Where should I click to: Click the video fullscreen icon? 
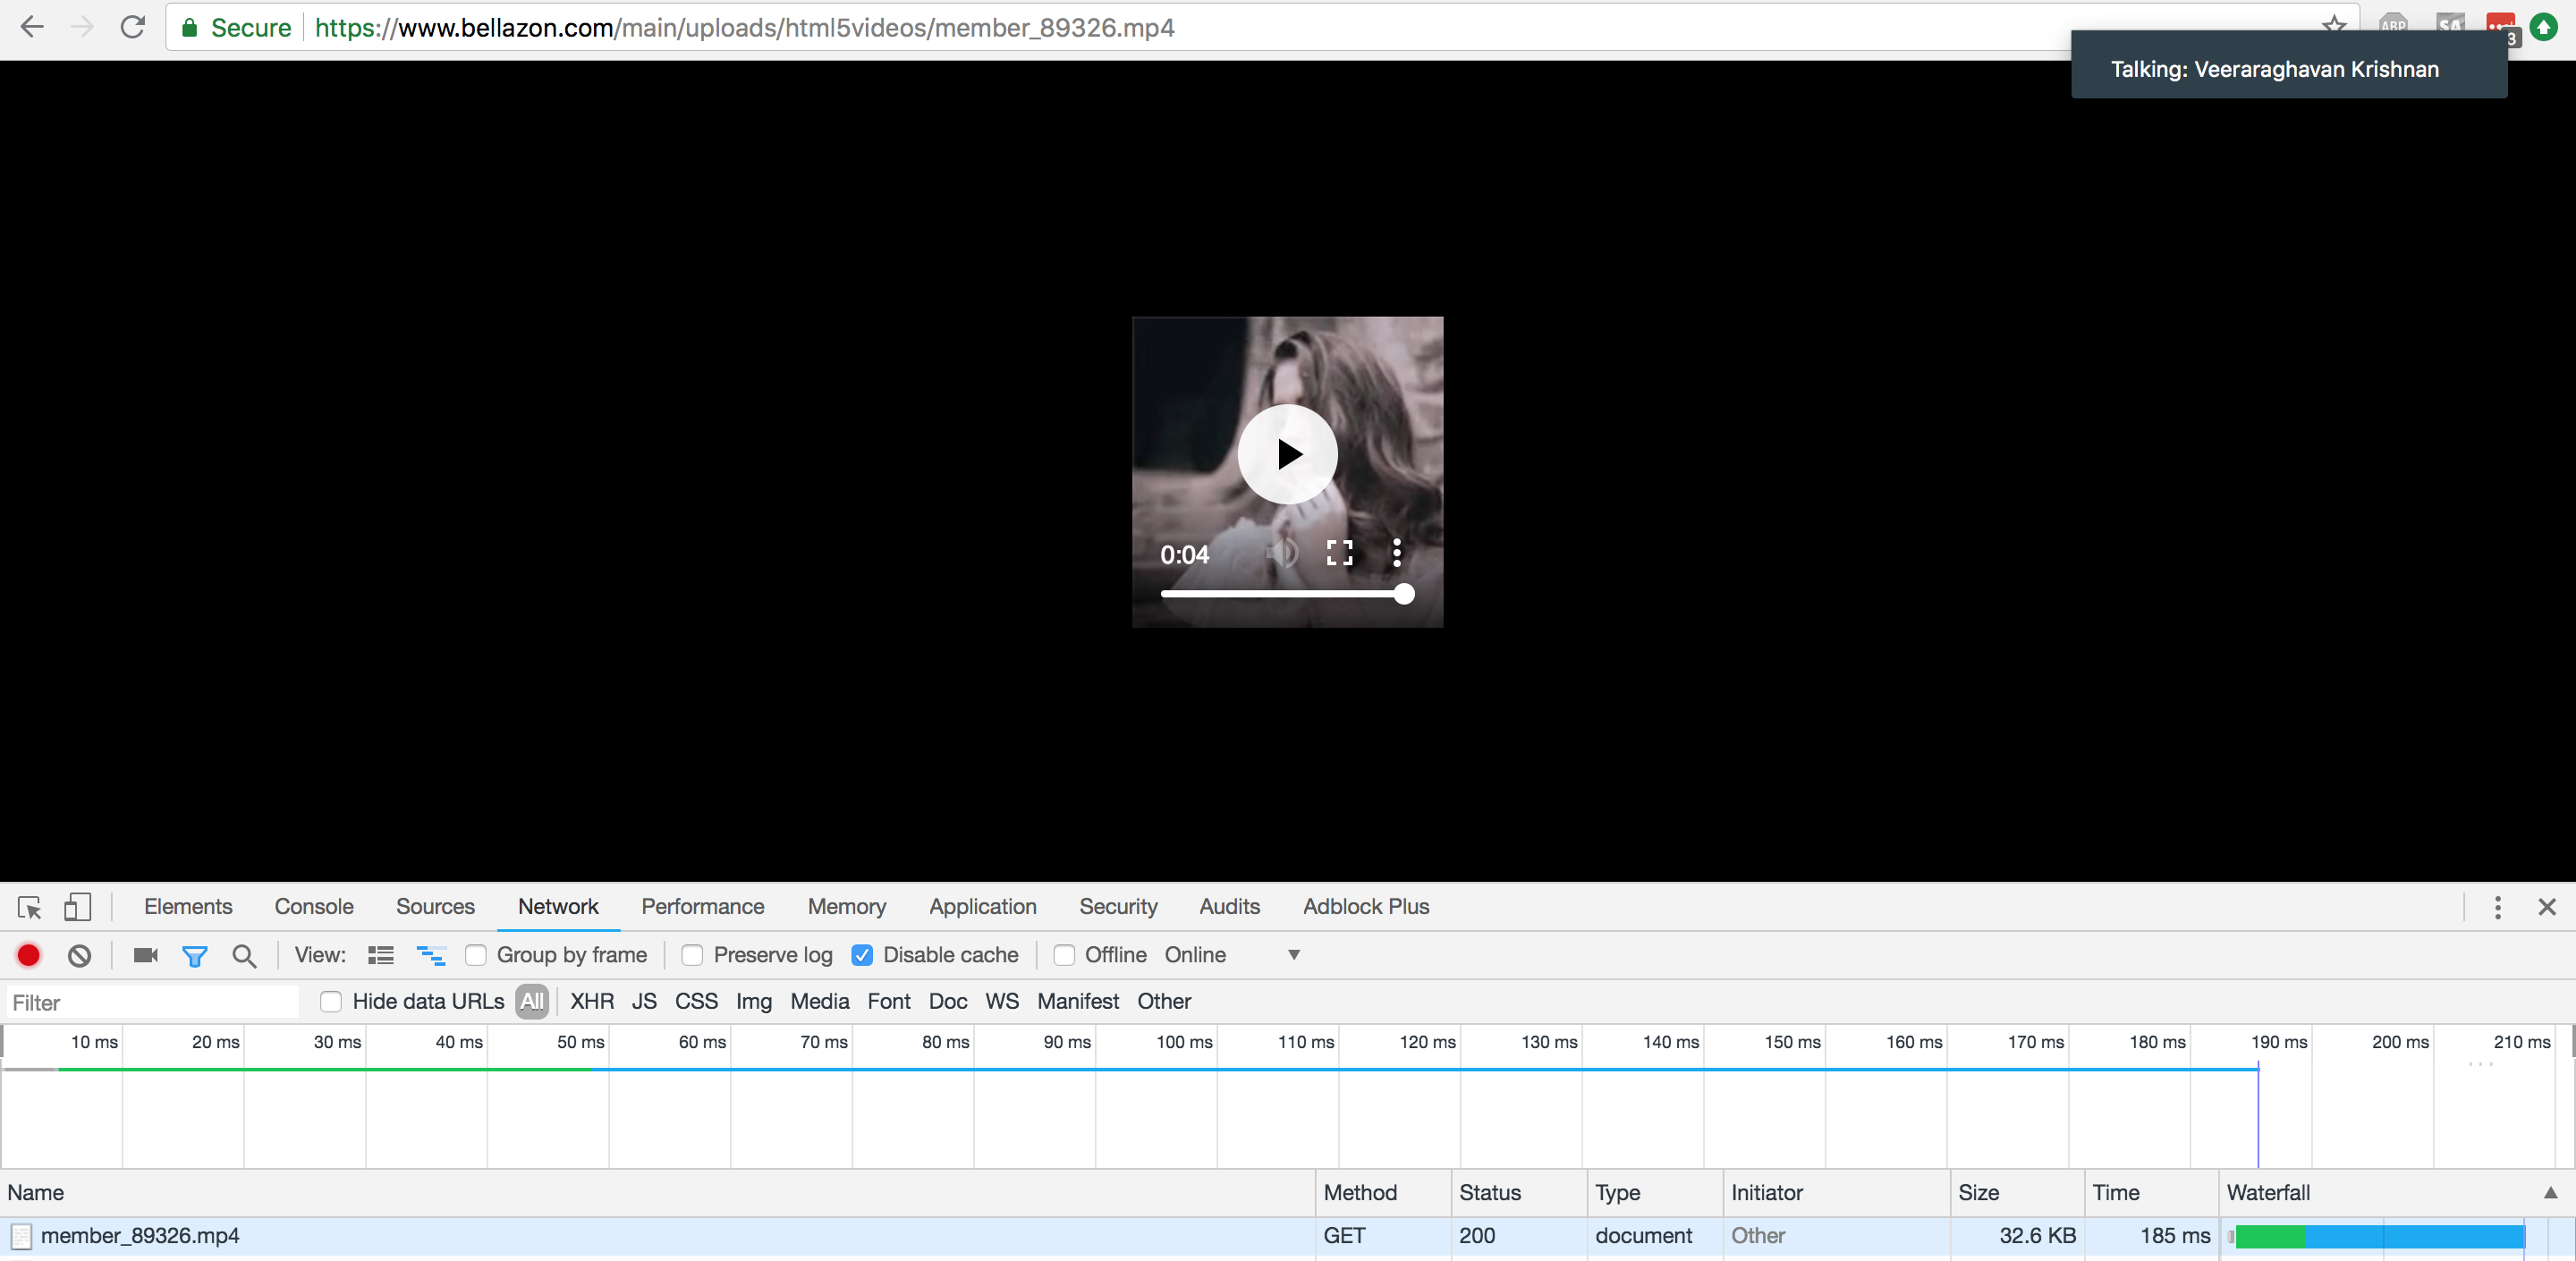(1339, 553)
